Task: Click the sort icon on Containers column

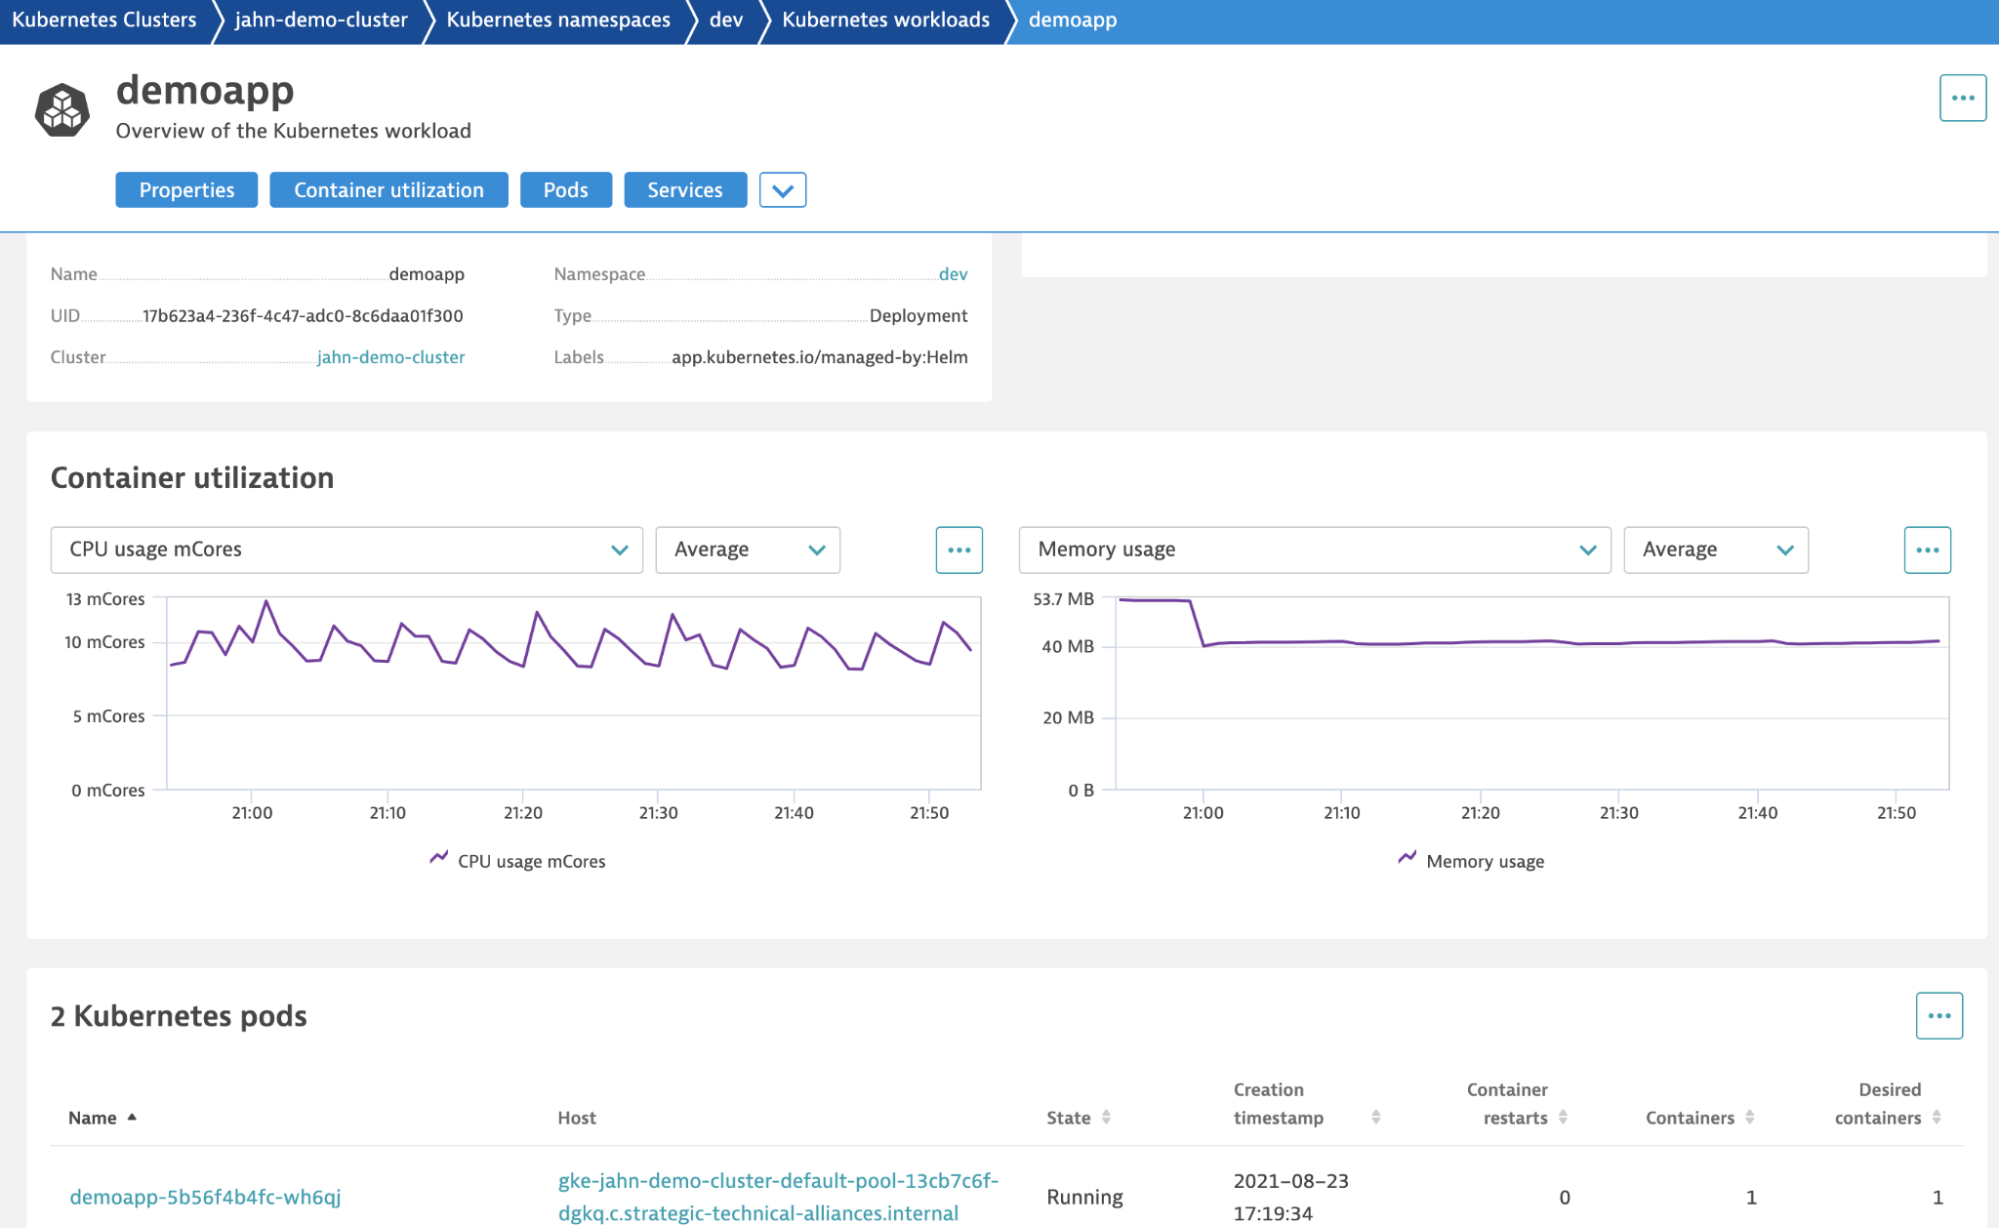Action: (1750, 1117)
